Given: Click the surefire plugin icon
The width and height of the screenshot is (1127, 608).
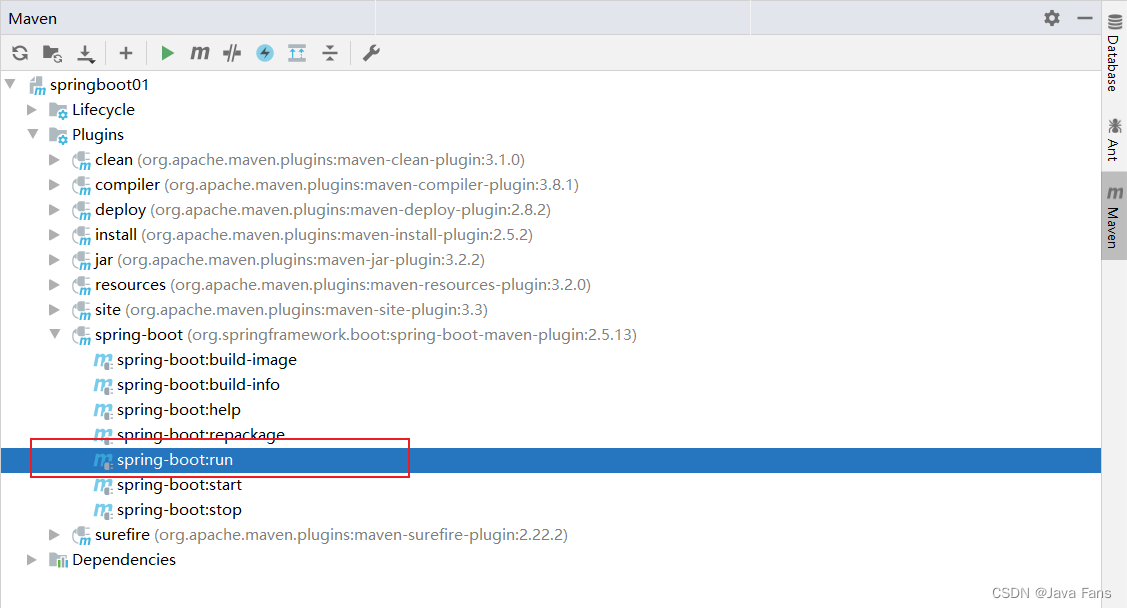Looking at the screenshot, I should pos(81,535).
